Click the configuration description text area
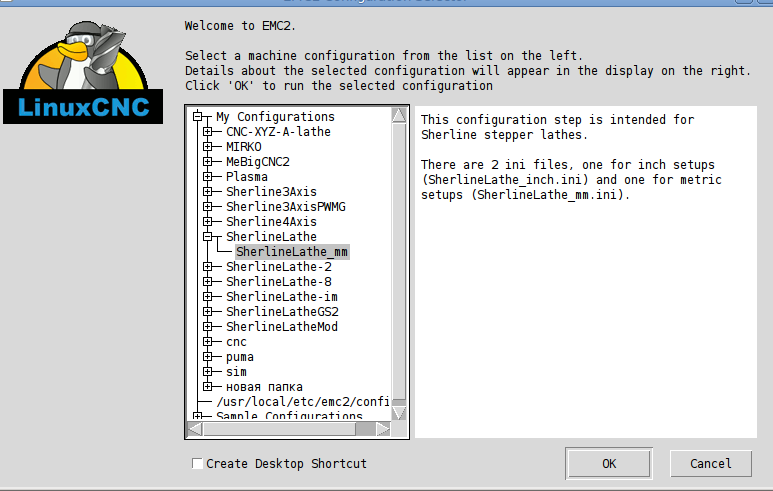This screenshot has width=773, height=491. pos(585,300)
